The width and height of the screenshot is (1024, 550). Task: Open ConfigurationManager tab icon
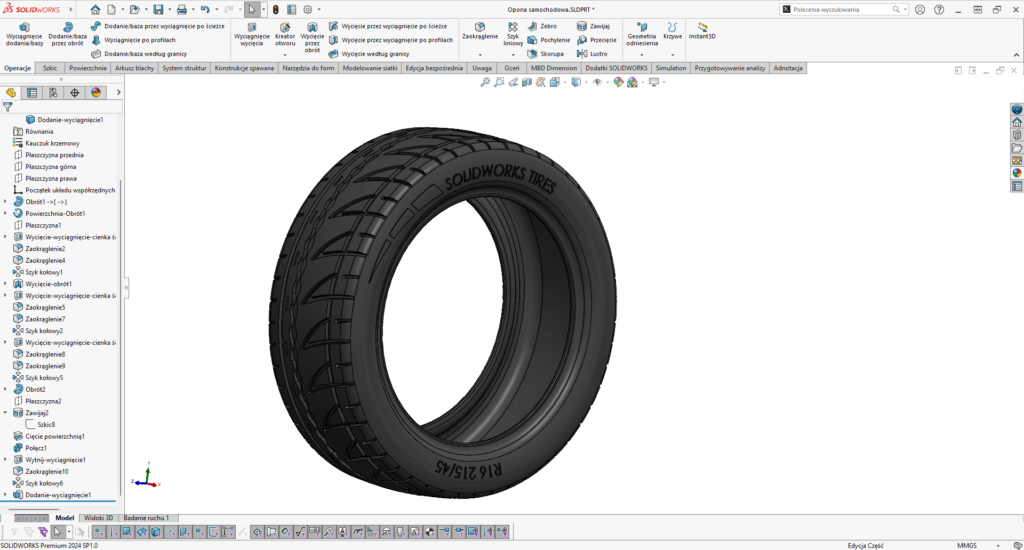[x=53, y=93]
